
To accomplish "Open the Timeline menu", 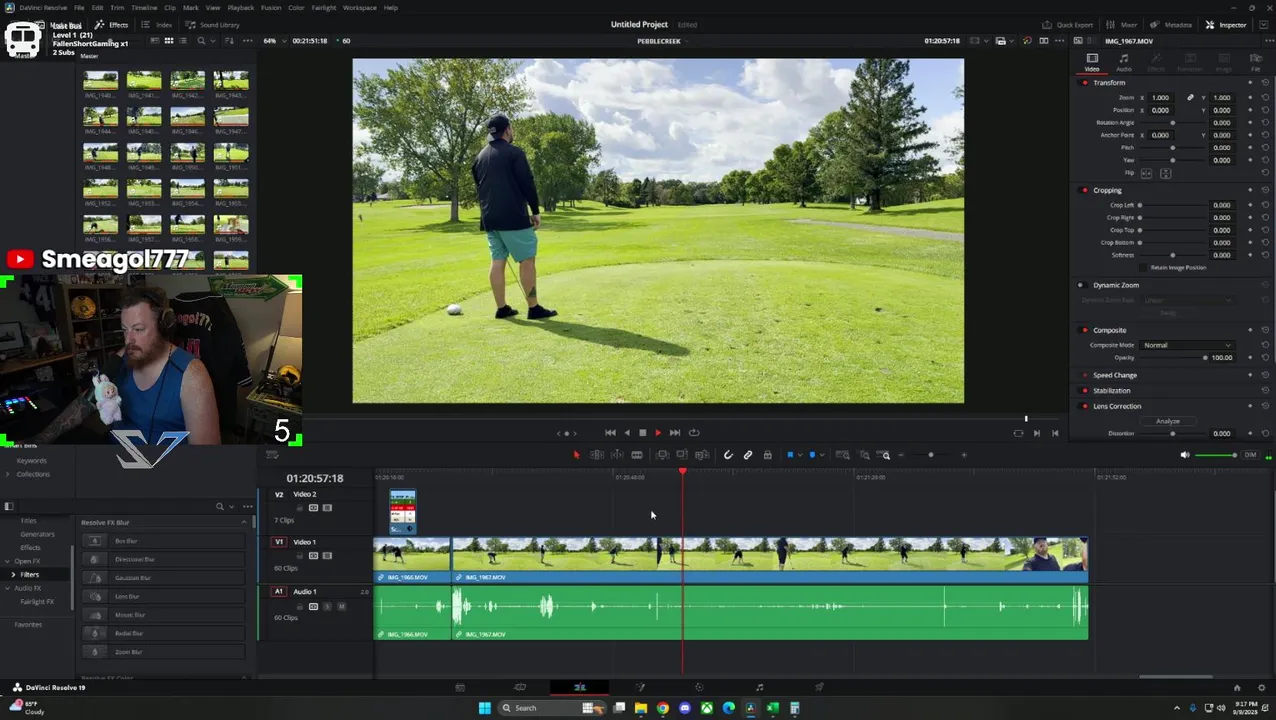I will click(144, 7).
